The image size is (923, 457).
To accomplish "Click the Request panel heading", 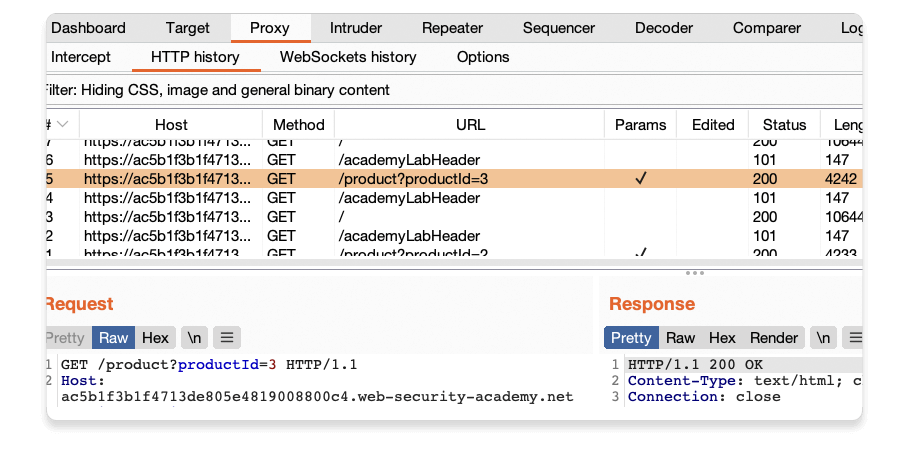I will click(x=79, y=304).
